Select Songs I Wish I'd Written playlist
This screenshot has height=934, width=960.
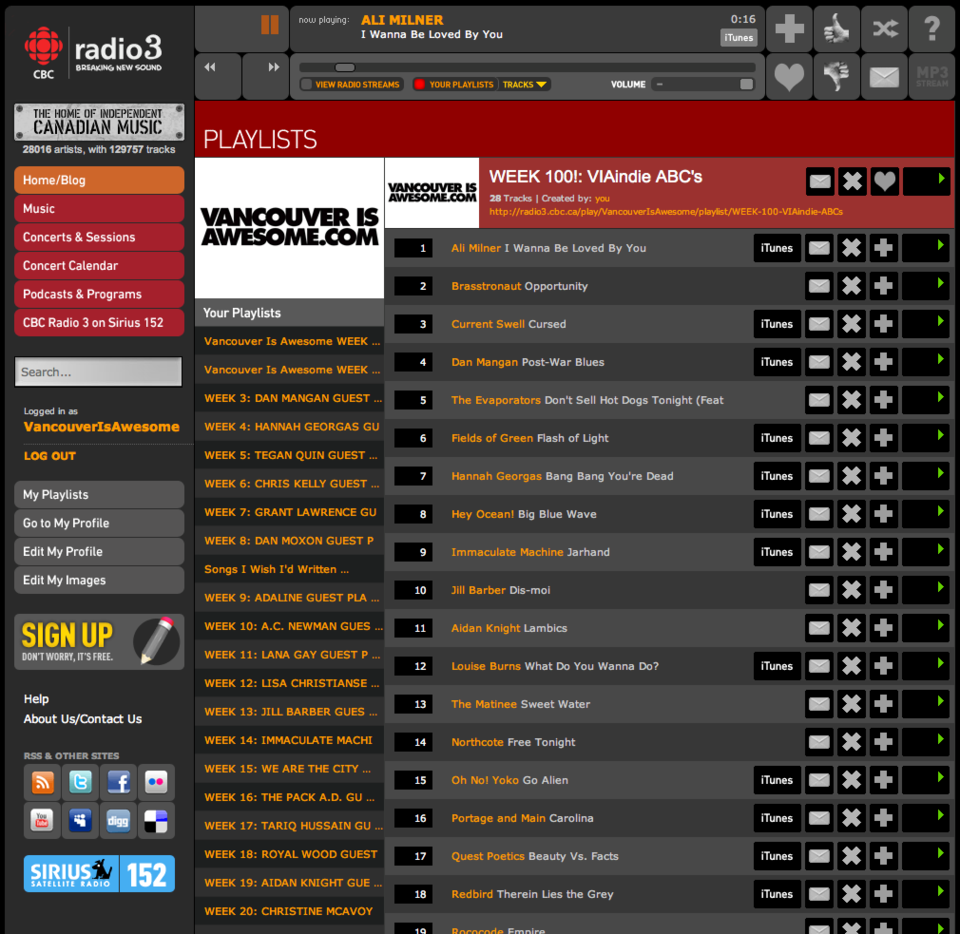click(x=290, y=569)
